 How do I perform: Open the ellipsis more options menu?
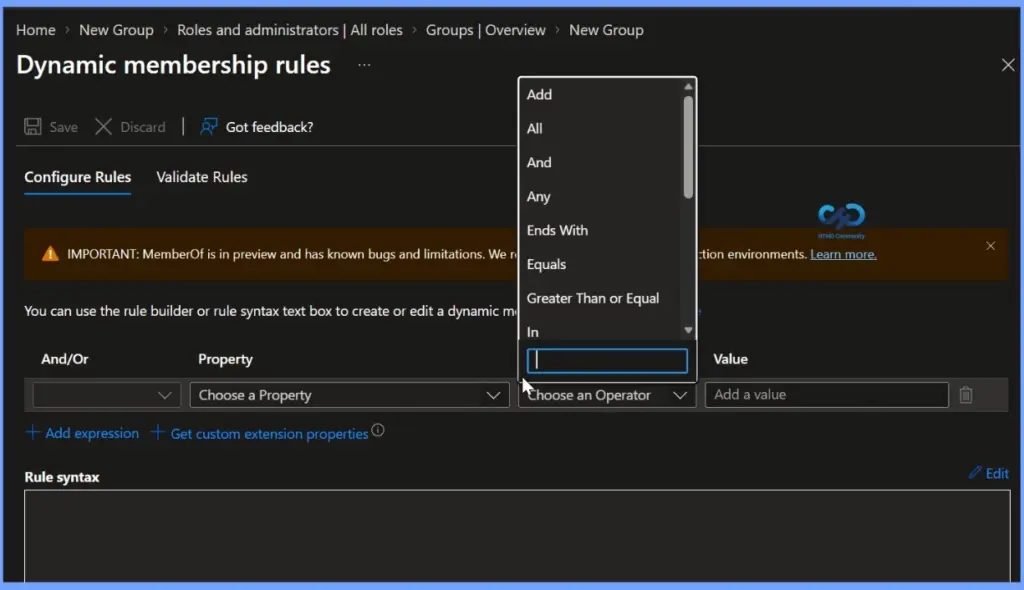(364, 65)
